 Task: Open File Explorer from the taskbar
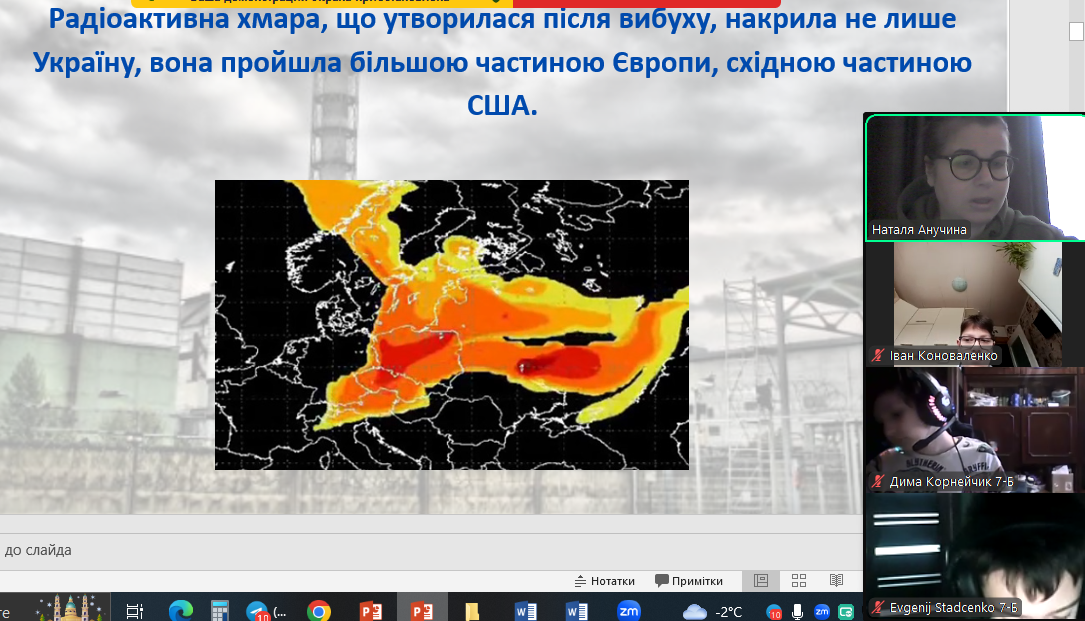coord(473,611)
